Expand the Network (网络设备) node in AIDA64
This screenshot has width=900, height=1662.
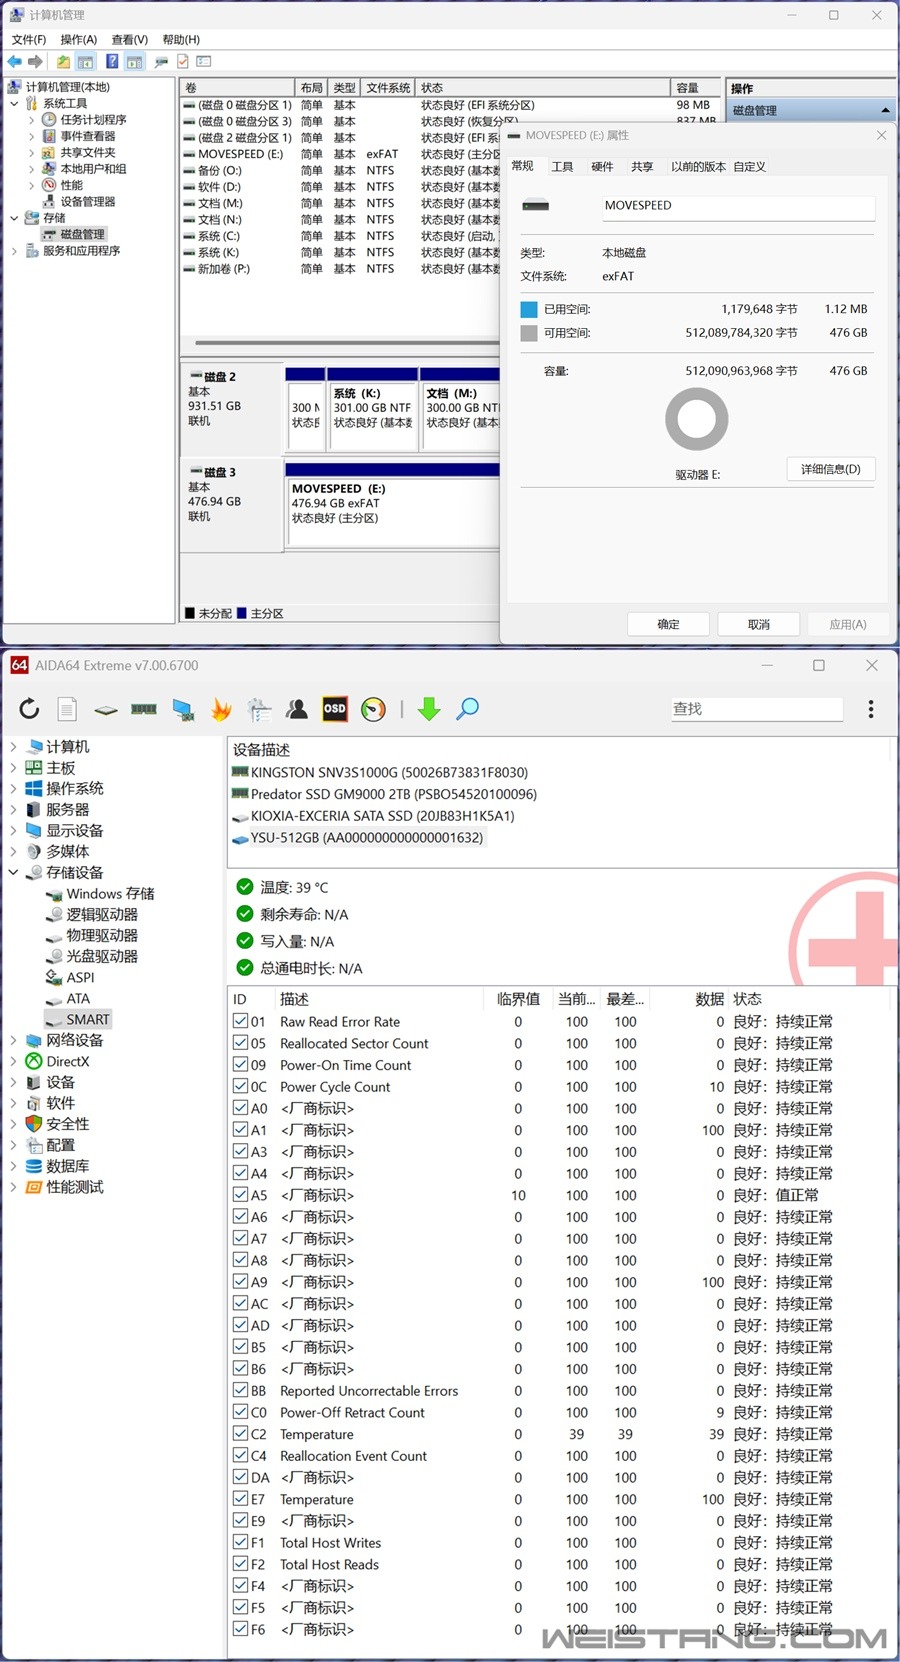point(13,1040)
